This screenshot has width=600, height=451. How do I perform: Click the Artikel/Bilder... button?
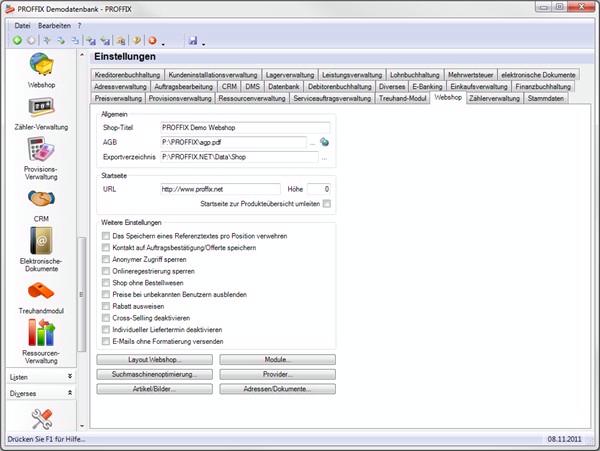pos(155,389)
